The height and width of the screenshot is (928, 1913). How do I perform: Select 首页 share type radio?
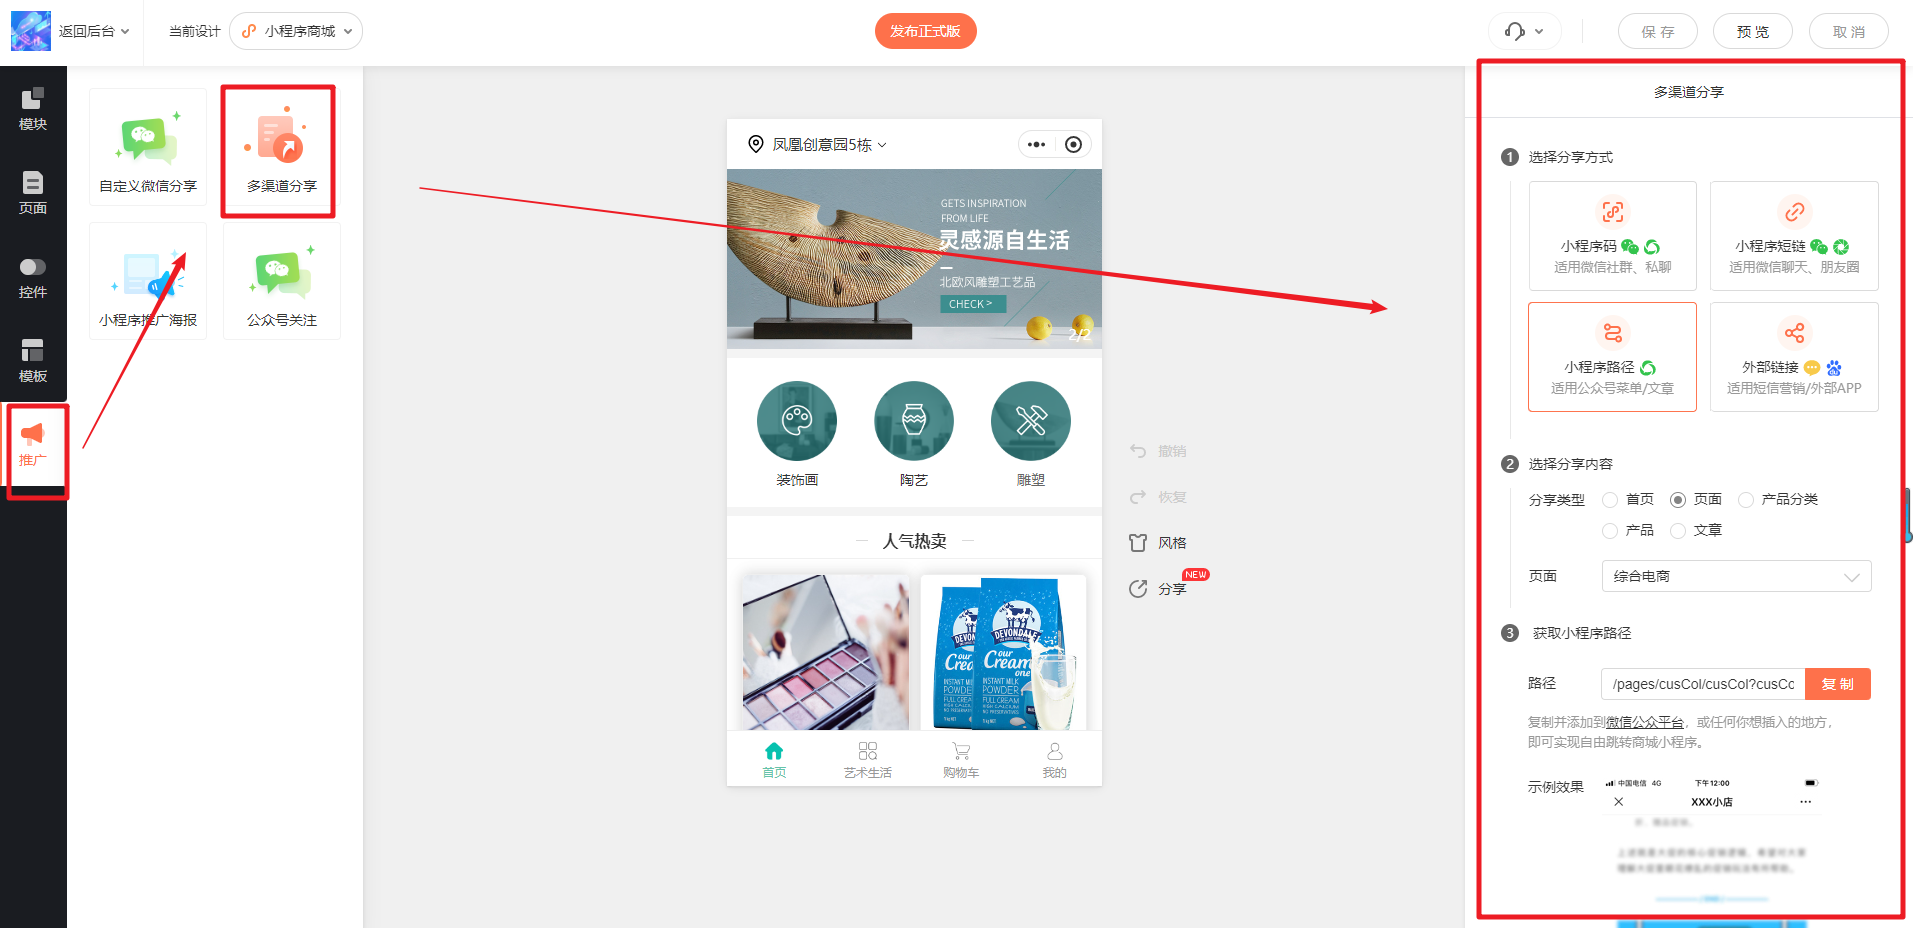point(1610,500)
